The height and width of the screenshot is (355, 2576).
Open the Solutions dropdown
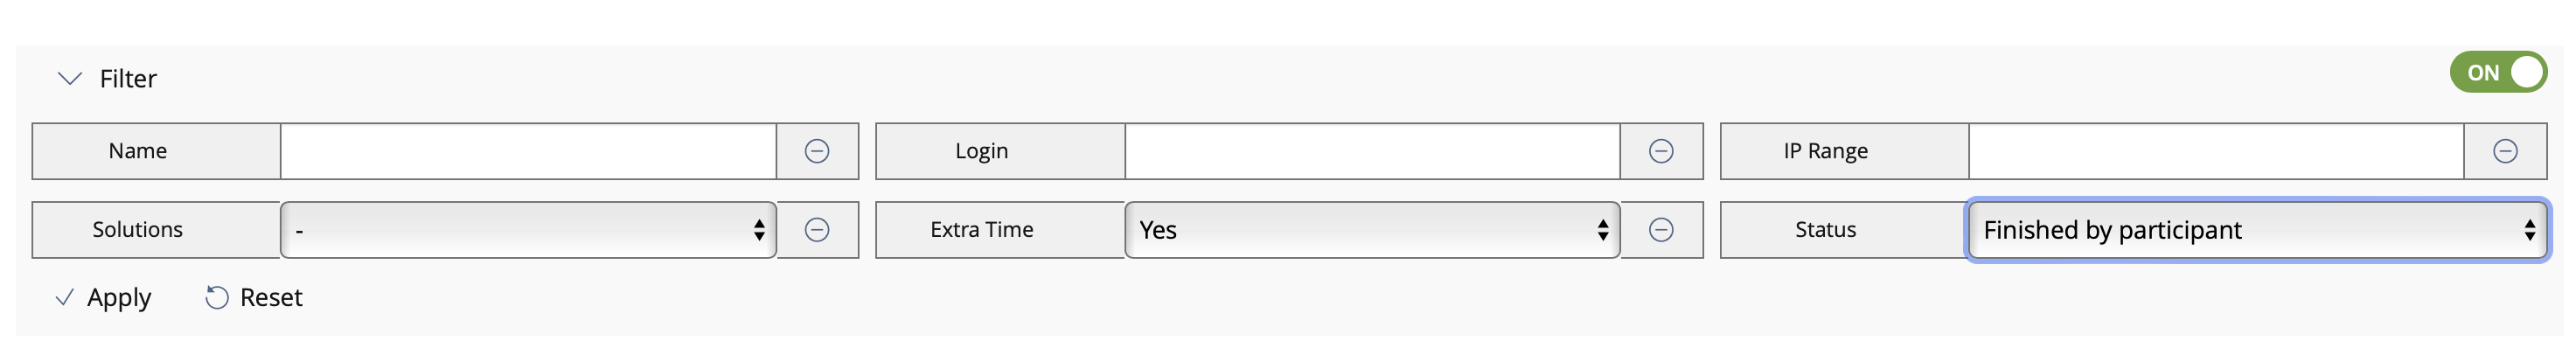pos(527,230)
